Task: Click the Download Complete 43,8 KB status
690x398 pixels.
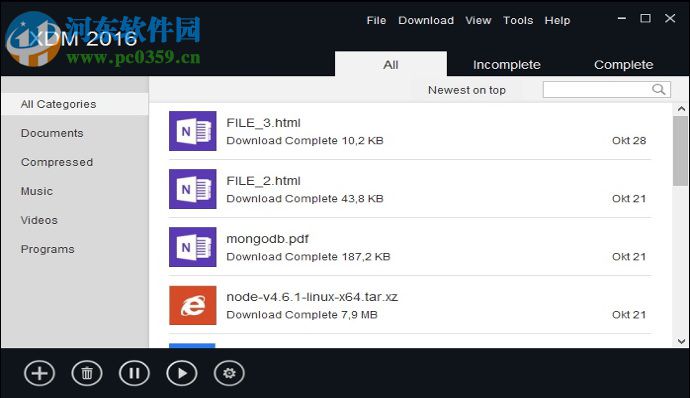Action: 305,199
